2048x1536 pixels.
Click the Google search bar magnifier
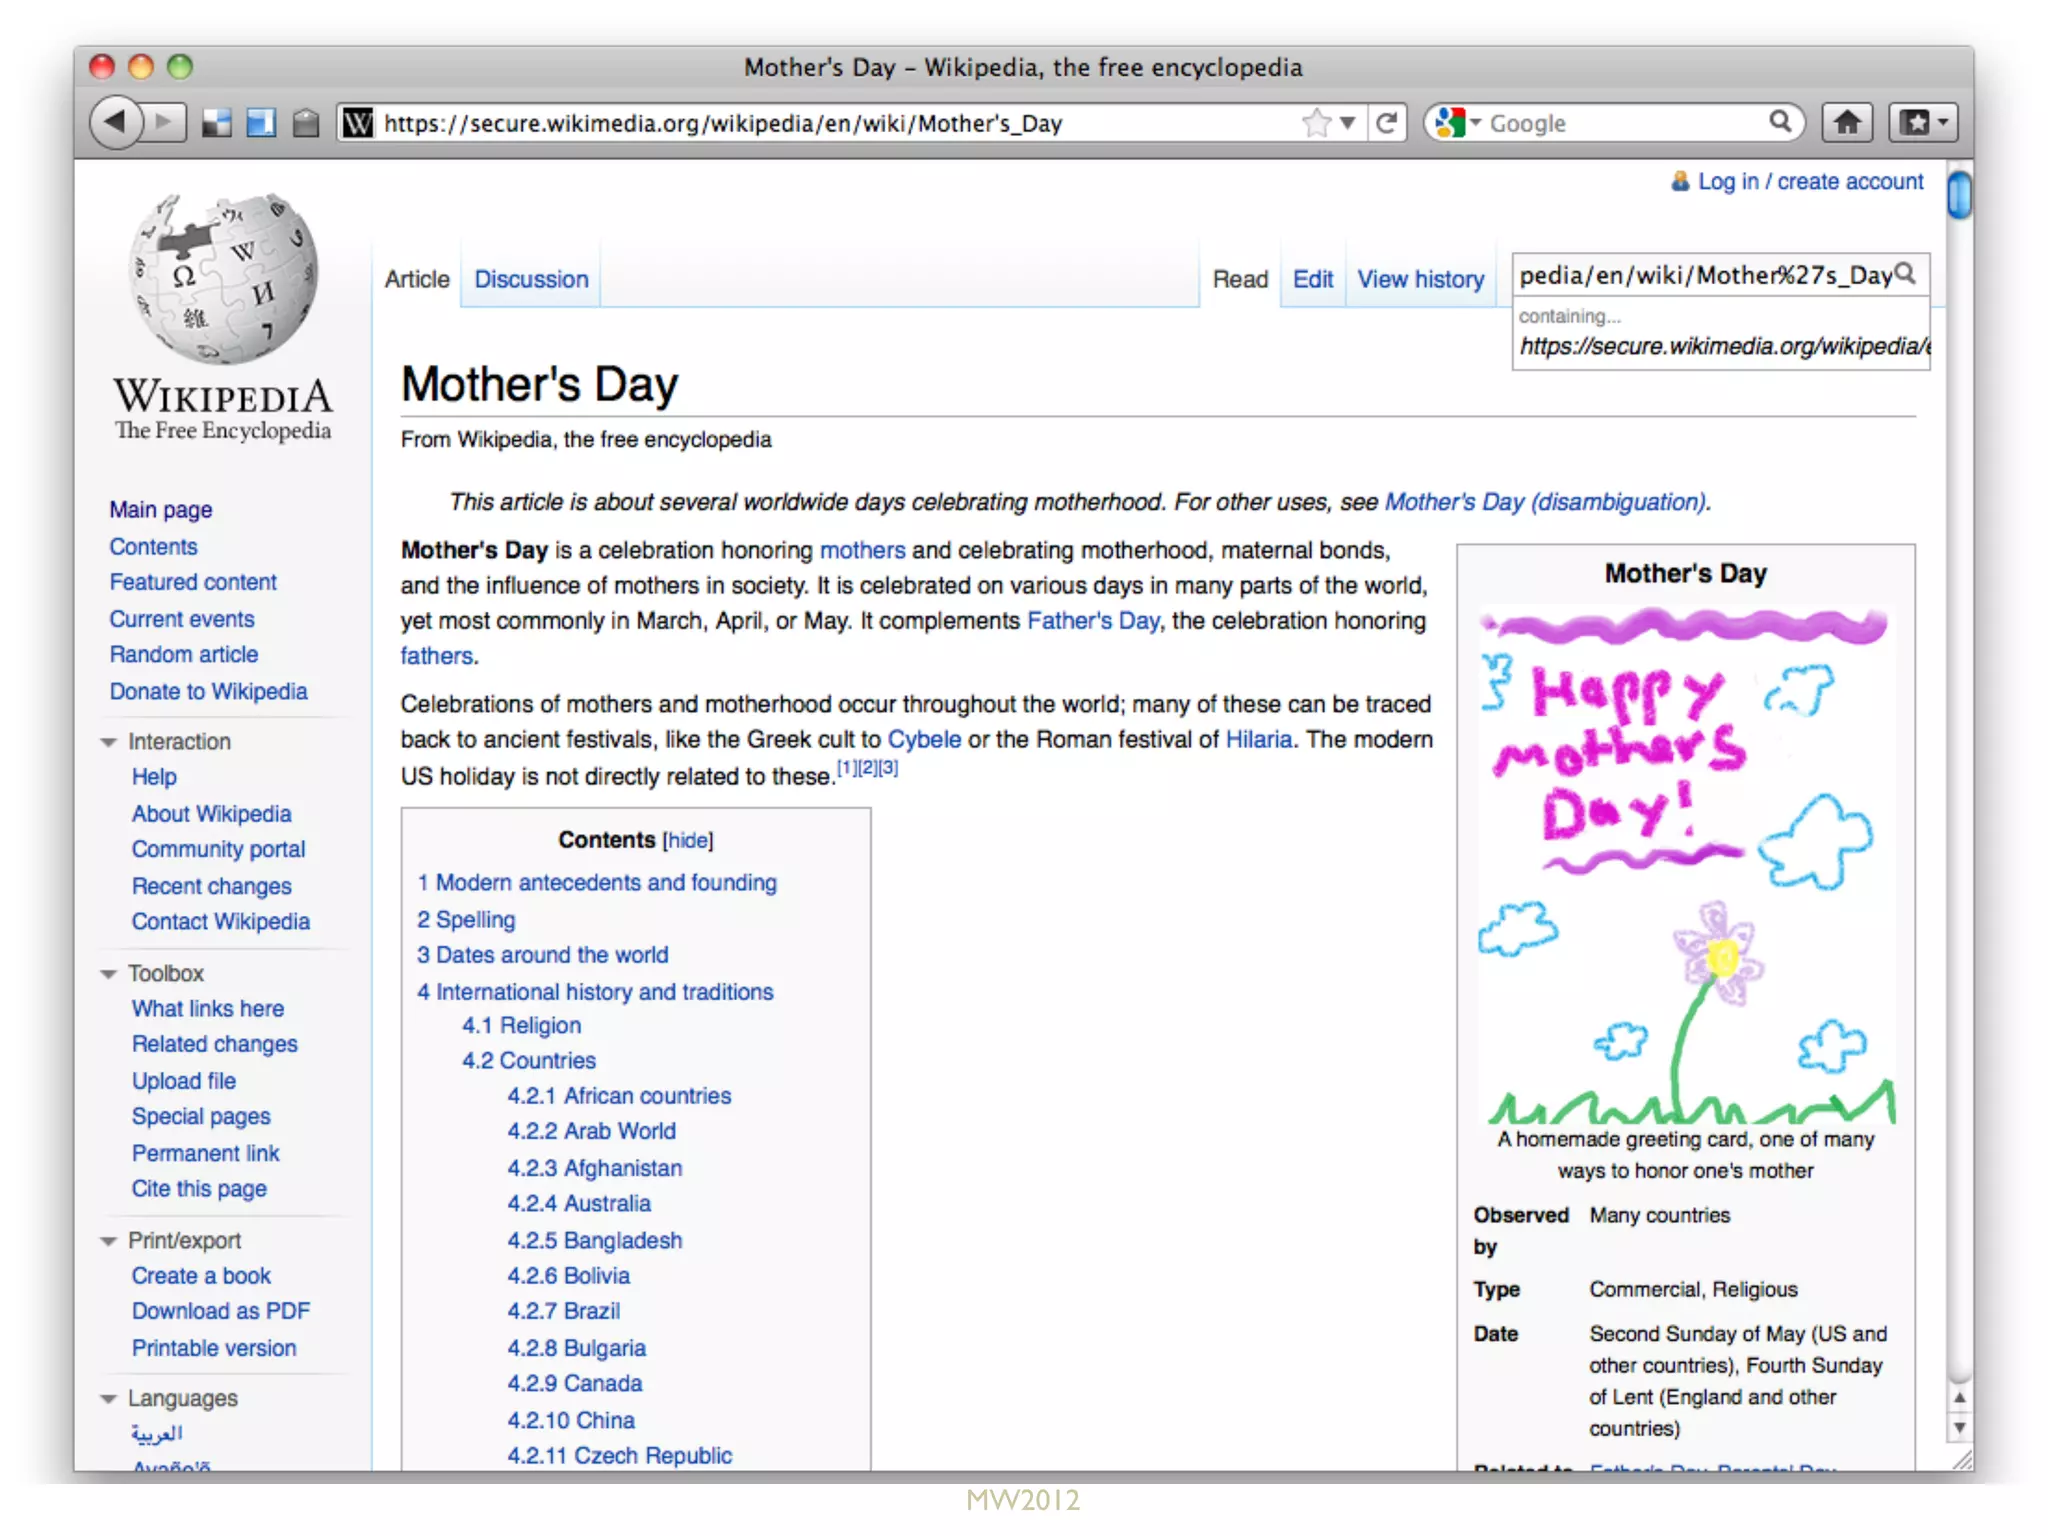click(x=1780, y=122)
